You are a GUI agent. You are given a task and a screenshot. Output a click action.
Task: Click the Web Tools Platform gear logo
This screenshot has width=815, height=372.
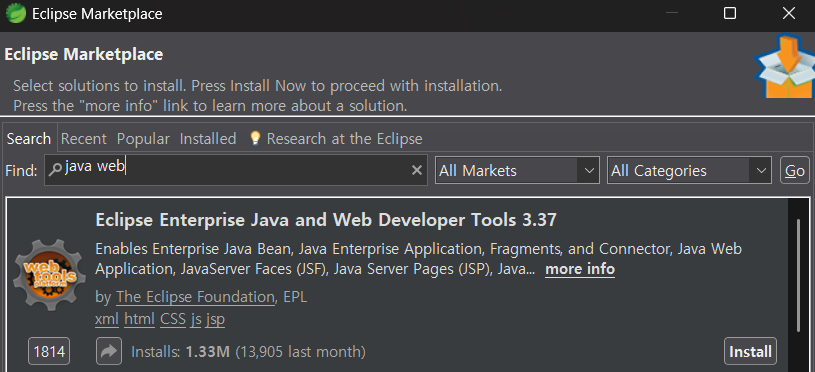click(x=49, y=274)
